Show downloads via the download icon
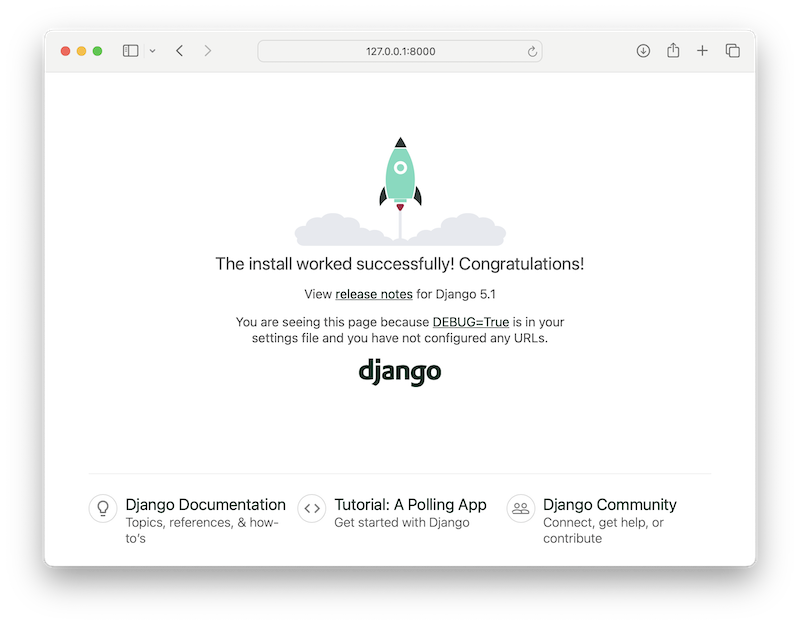 (x=643, y=51)
